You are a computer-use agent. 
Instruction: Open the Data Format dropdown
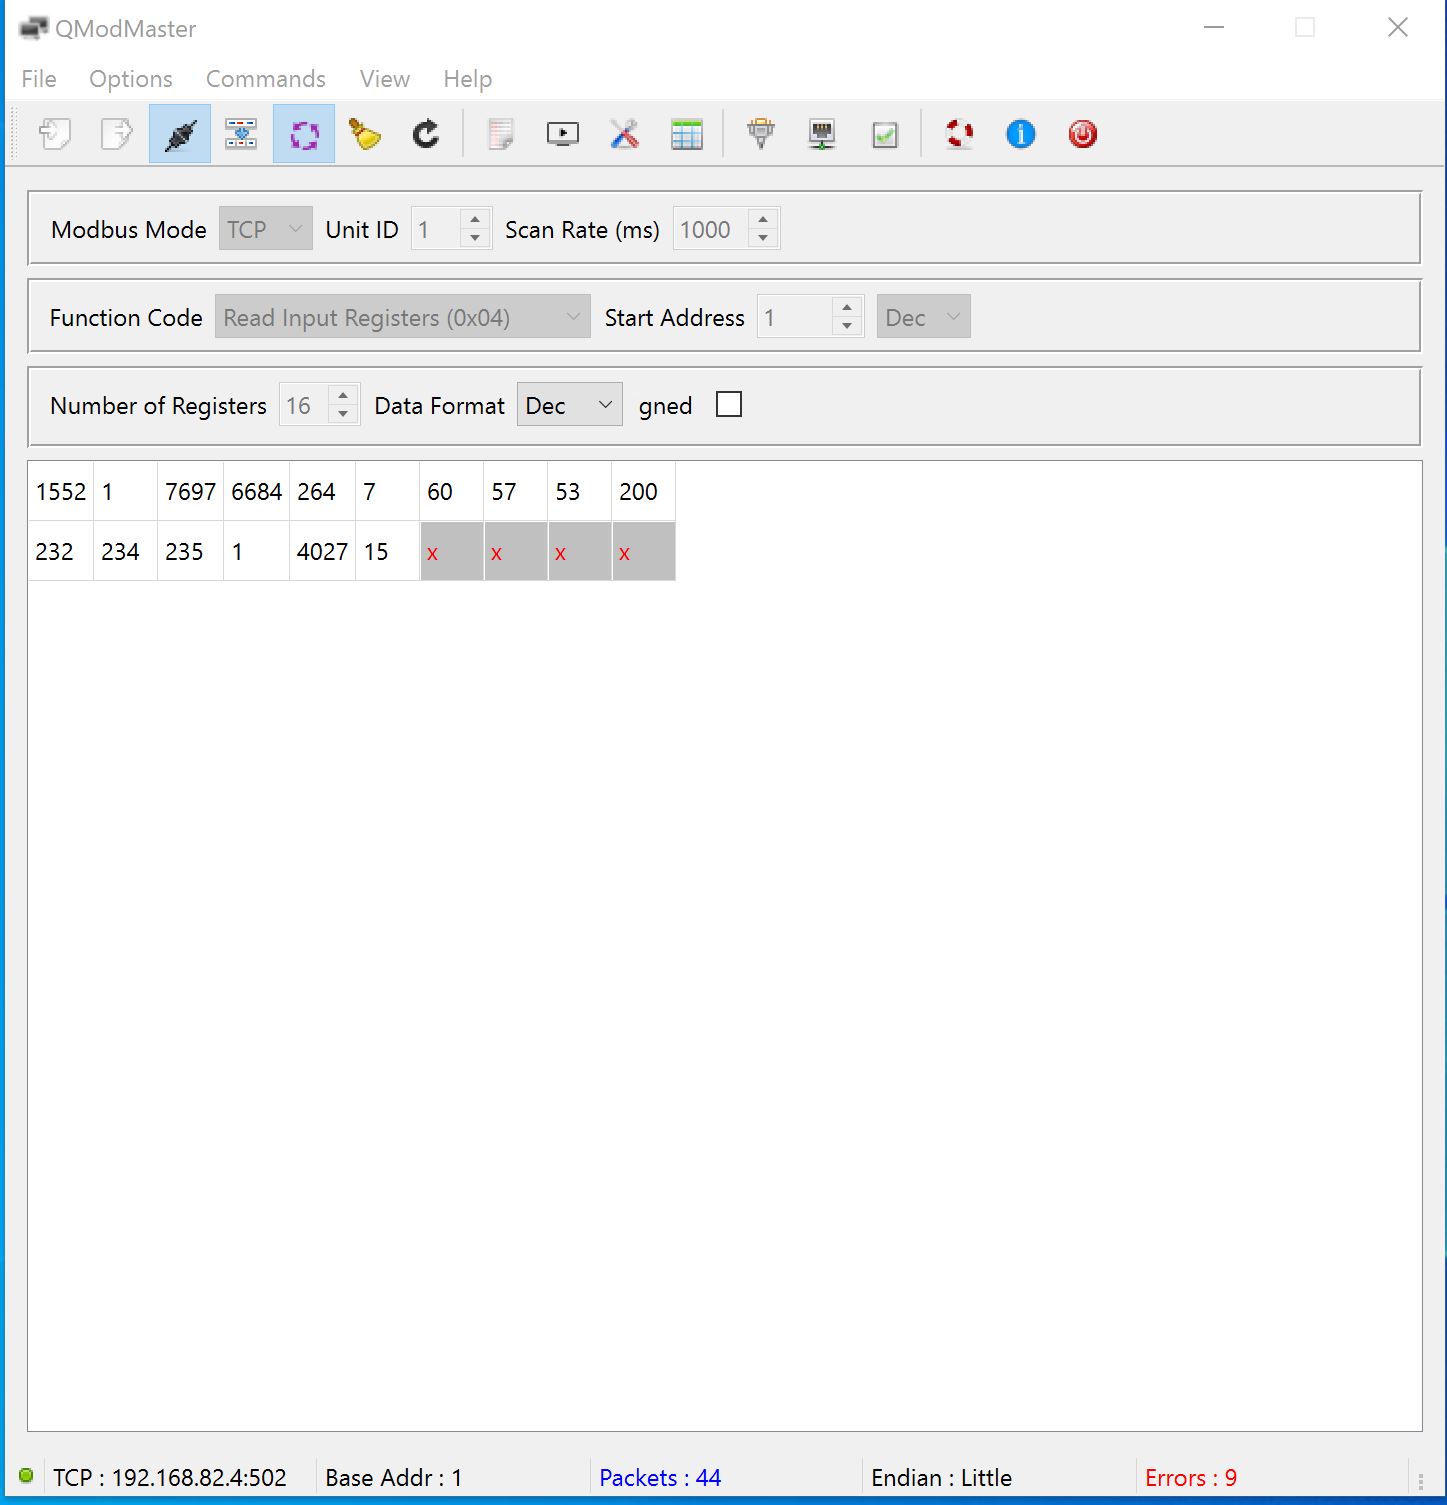pos(569,404)
